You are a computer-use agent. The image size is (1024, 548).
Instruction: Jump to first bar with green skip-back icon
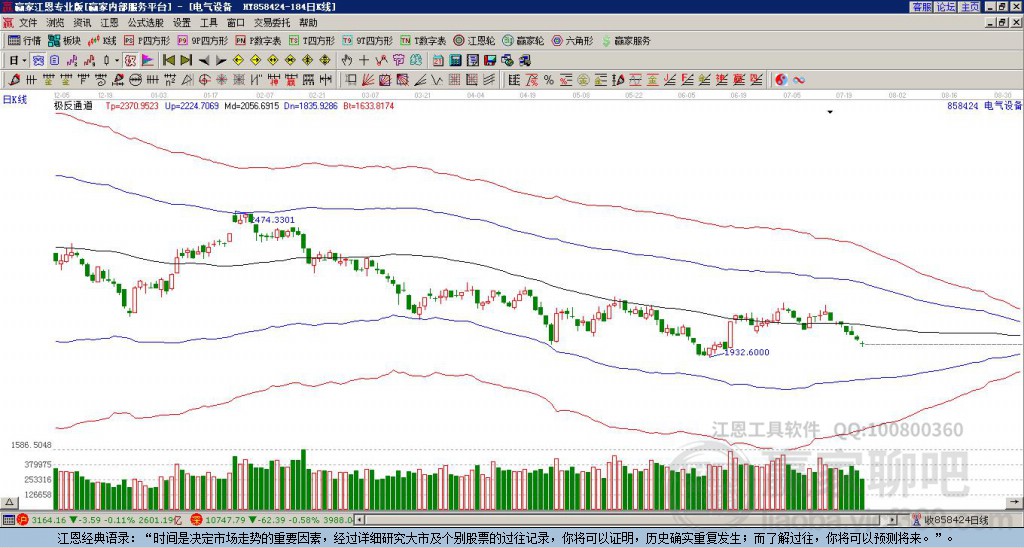(x=168, y=61)
